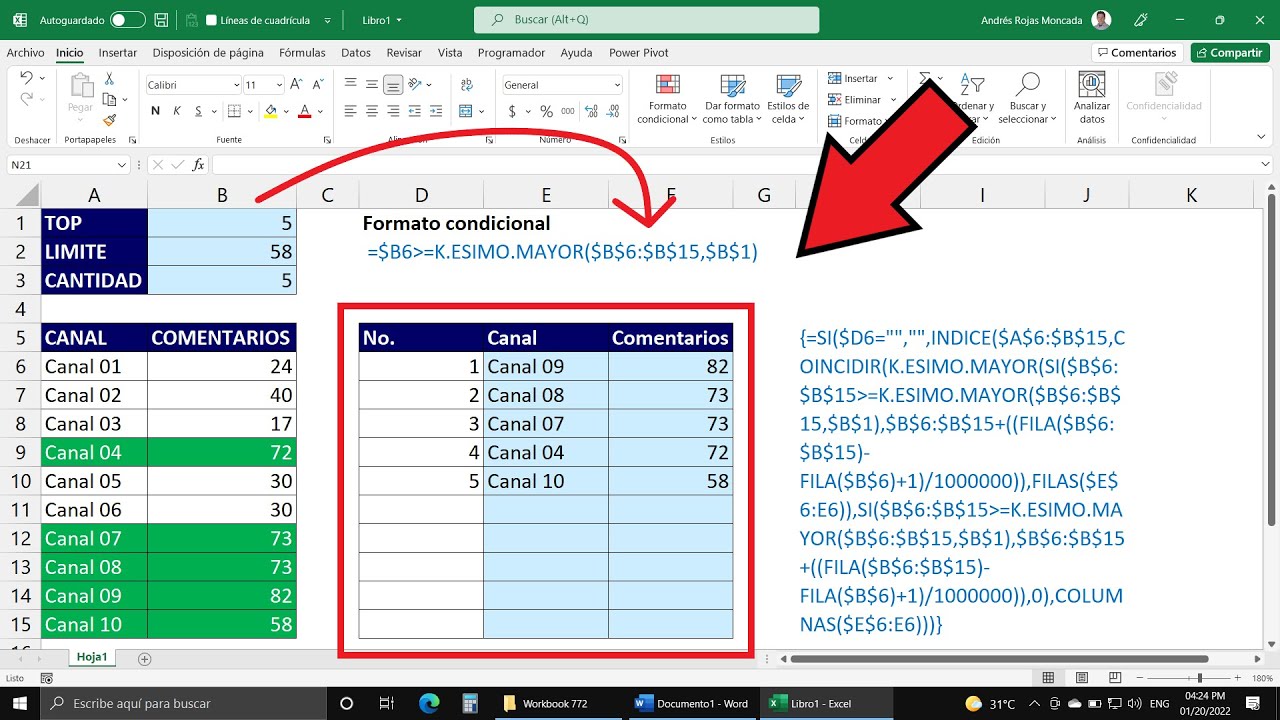The height and width of the screenshot is (720, 1280).
Task: Click the AutoSum sigma icon
Action: coord(925,78)
